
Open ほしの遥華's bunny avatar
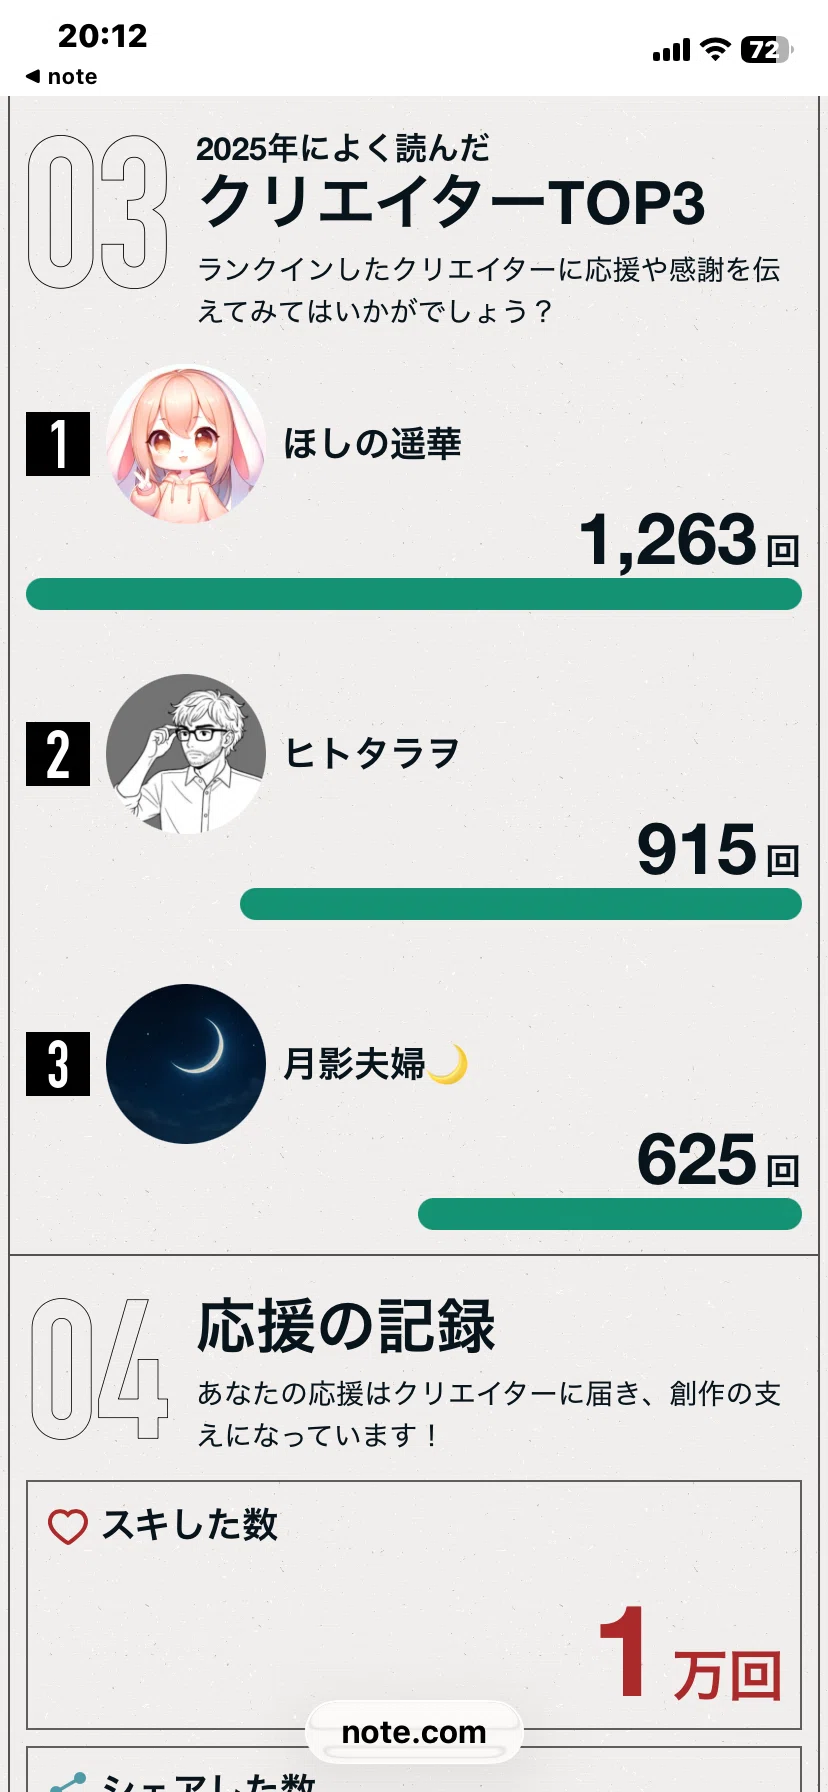(x=186, y=444)
